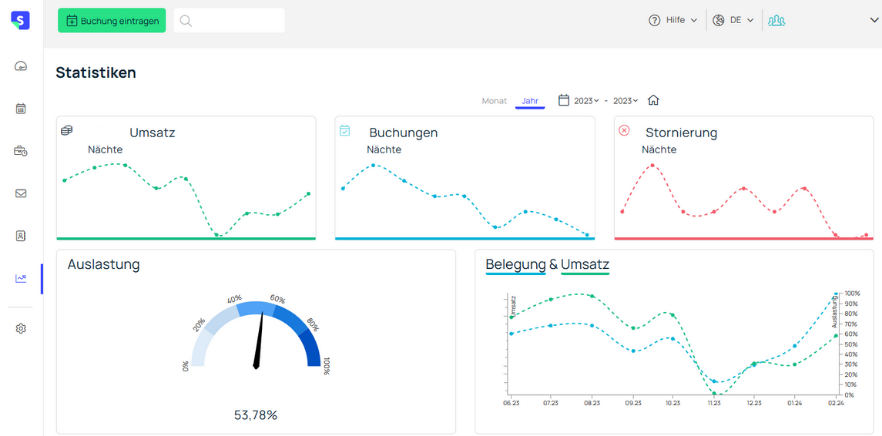Open the start year 2023 dropdown
882x436 pixels.
(586, 101)
